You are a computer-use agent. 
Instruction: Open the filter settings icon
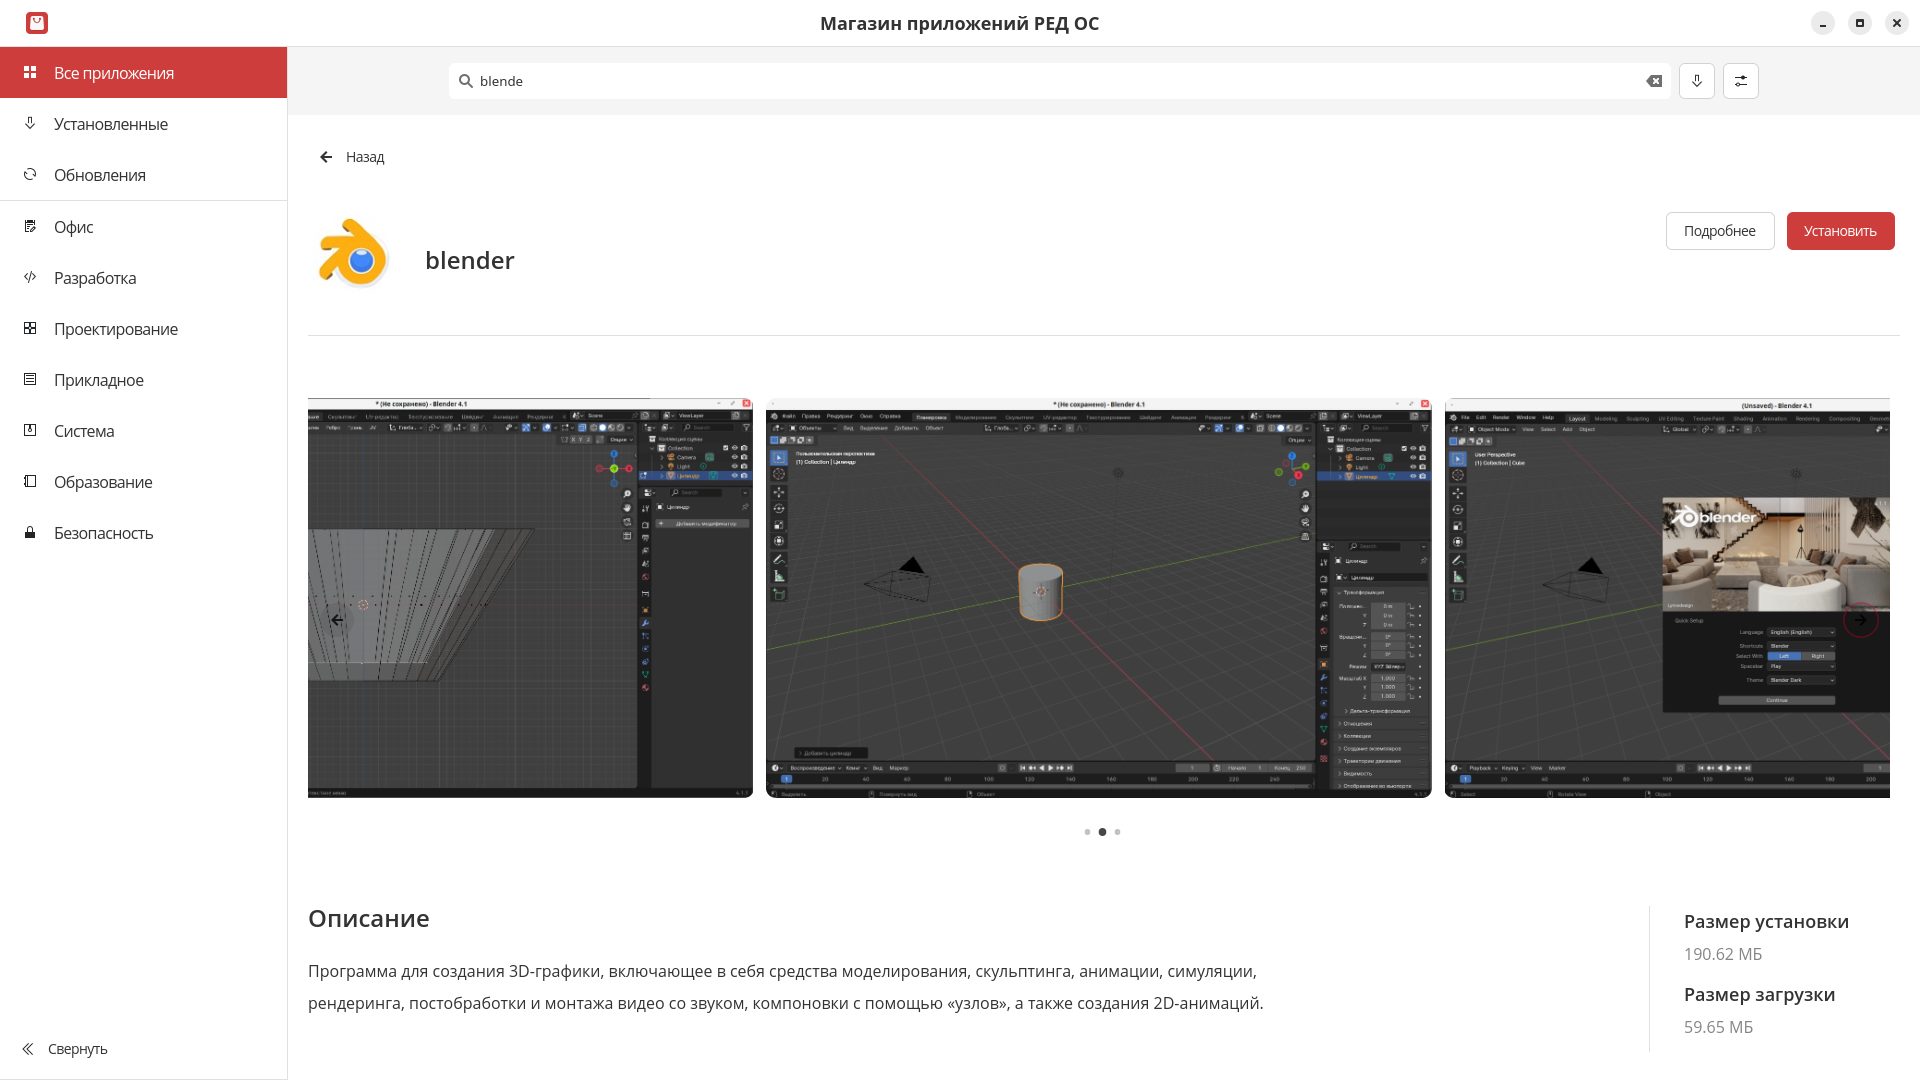point(1741,81)
